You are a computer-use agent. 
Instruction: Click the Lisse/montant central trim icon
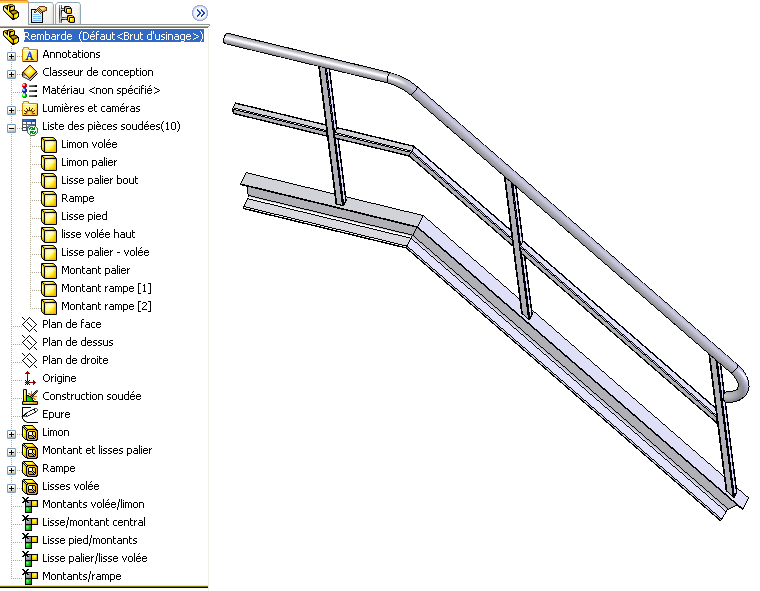click(30, 522)
